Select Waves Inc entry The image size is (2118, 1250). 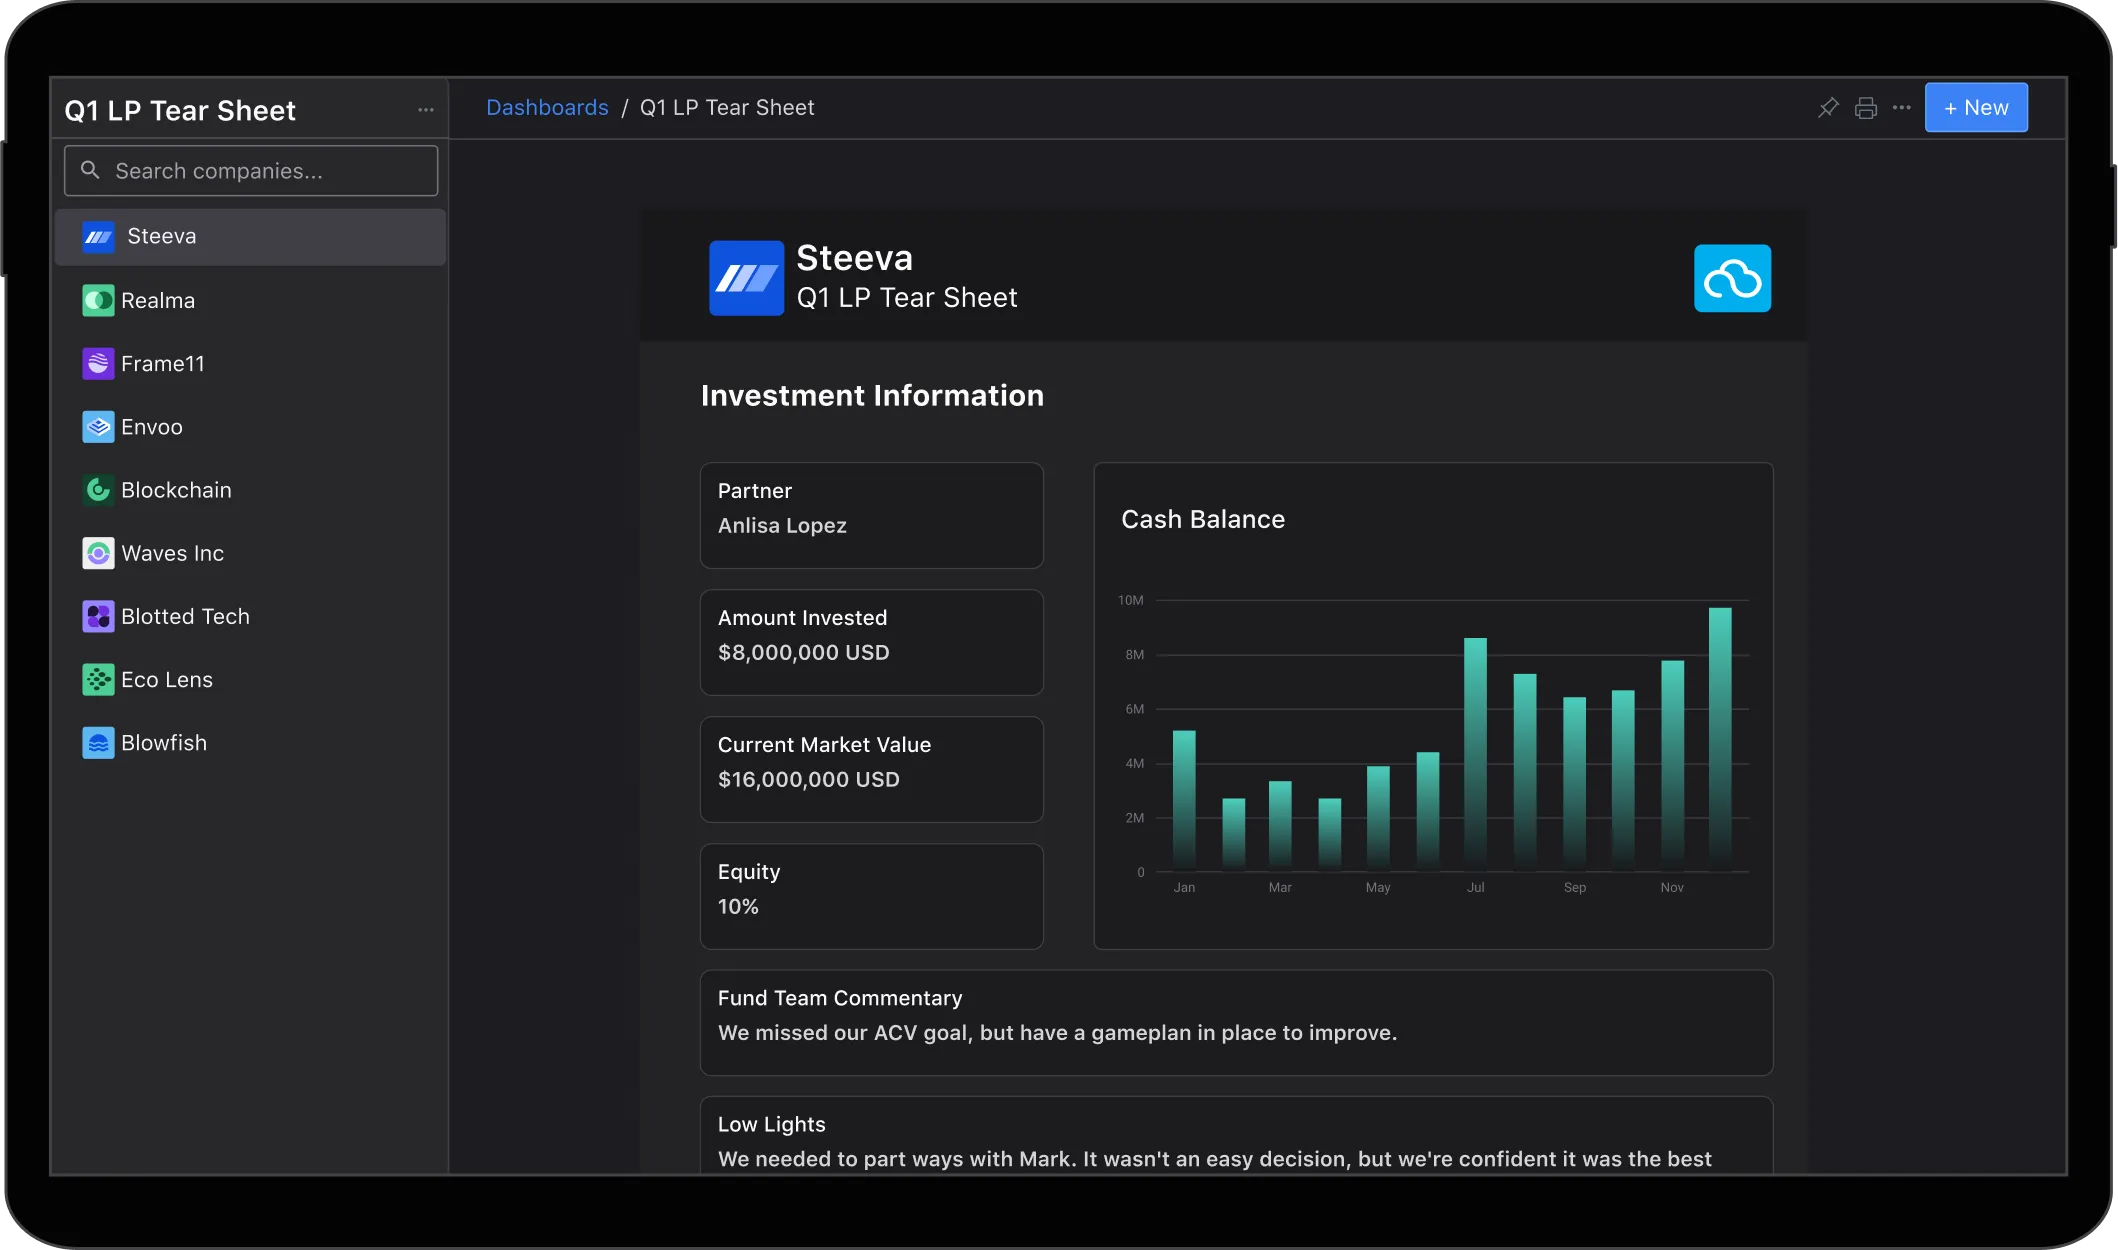pyautogui.click(x=250, y=553)
